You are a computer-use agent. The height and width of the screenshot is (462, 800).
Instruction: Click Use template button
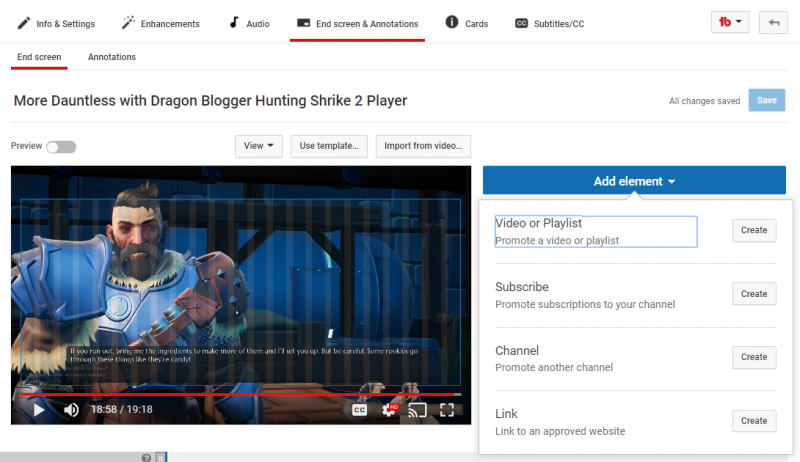[x=329, y=146]
